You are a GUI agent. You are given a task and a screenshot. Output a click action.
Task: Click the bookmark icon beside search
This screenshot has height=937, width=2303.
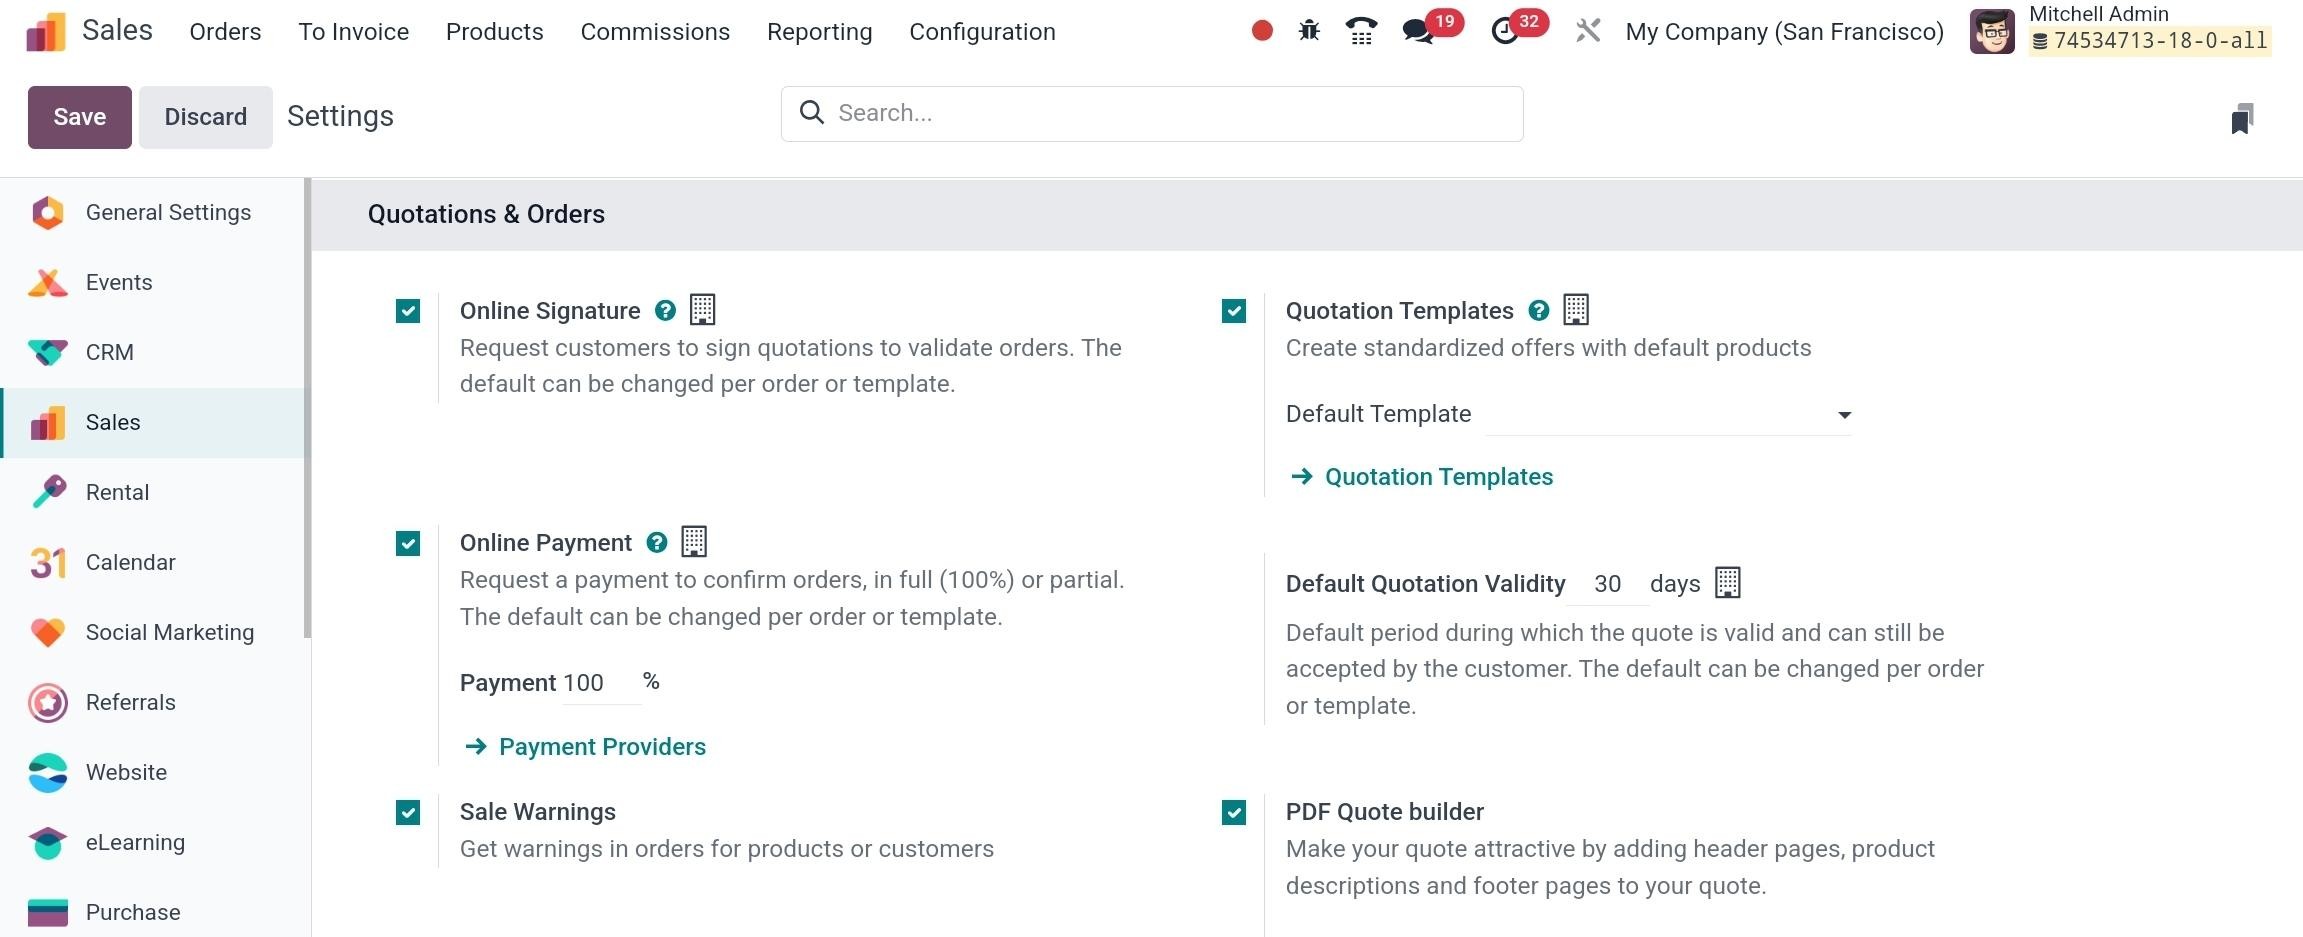point(2242,119)
